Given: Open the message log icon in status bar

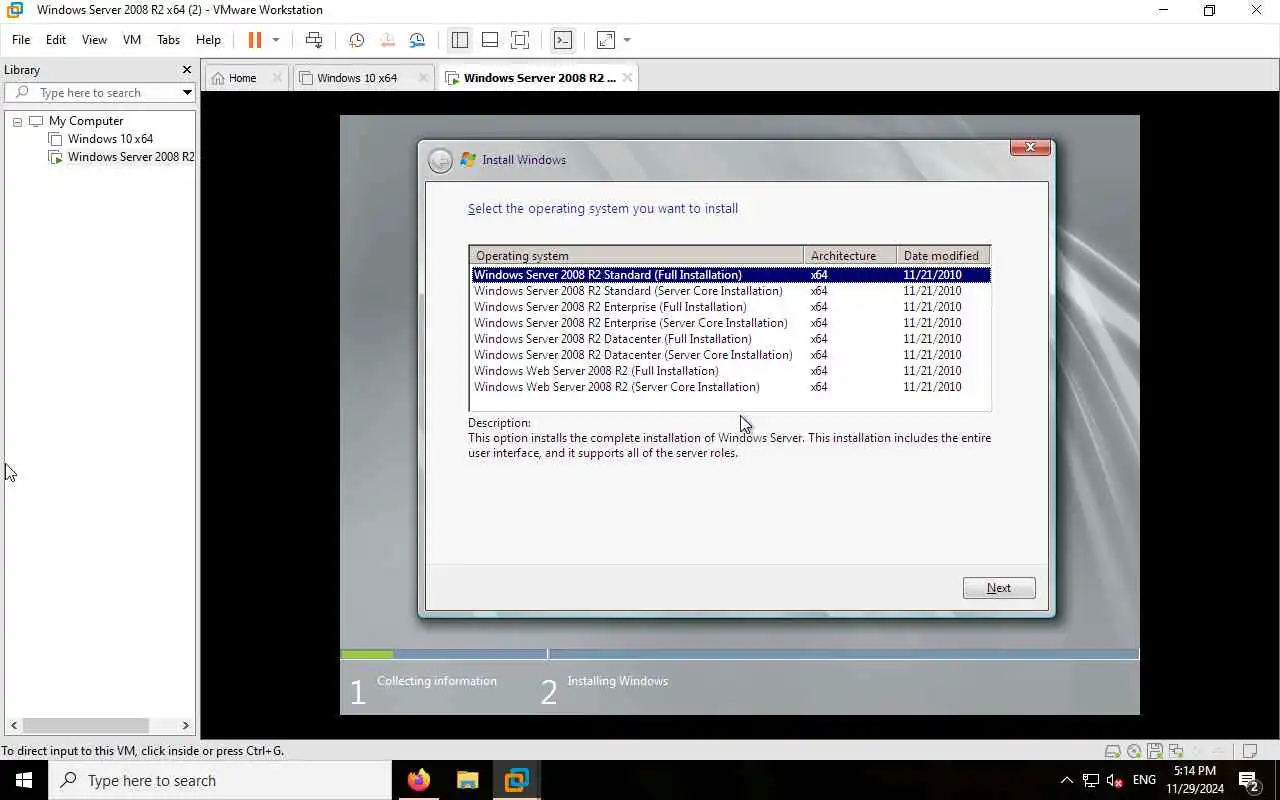Looking at the screenshot, I should 1249,751.
